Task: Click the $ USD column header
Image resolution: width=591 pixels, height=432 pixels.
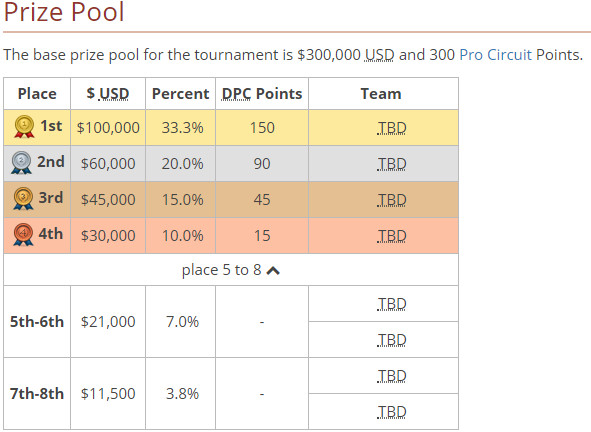Action: pyautogui.click(x=108, y=93)
